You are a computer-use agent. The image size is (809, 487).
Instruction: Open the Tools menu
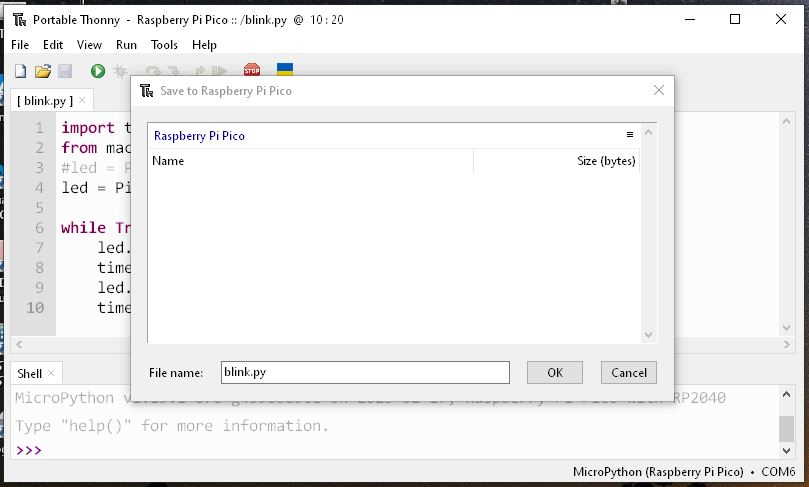tap(164, 45)
